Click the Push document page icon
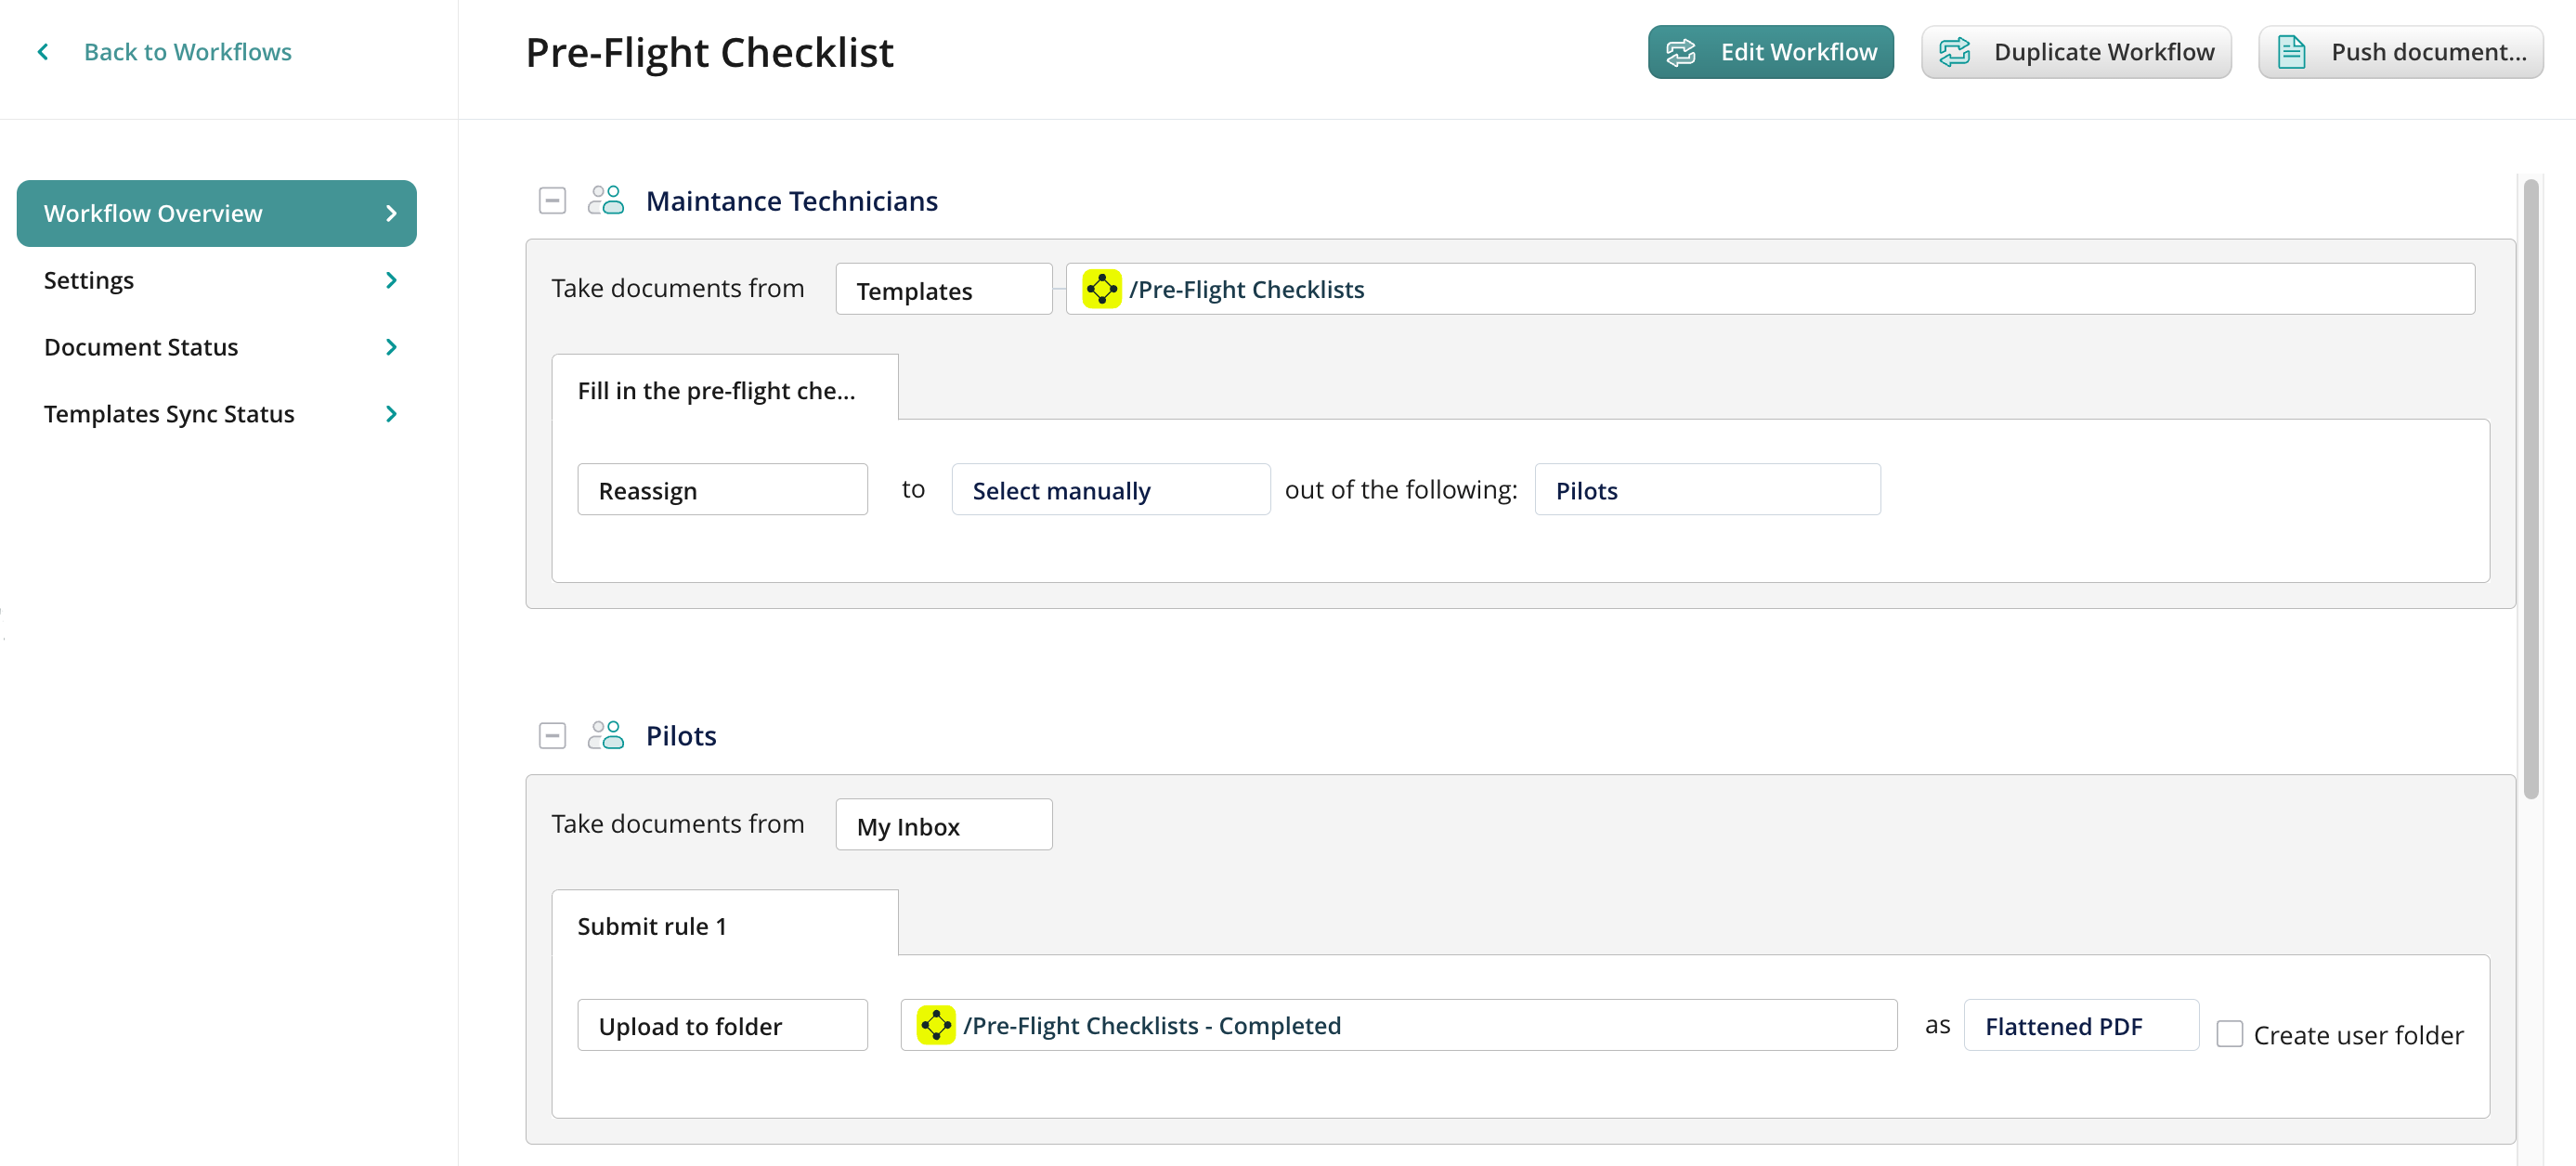Viewport: 2576px width, 1166px height. pyautogui.click(x=2290, y=52)
